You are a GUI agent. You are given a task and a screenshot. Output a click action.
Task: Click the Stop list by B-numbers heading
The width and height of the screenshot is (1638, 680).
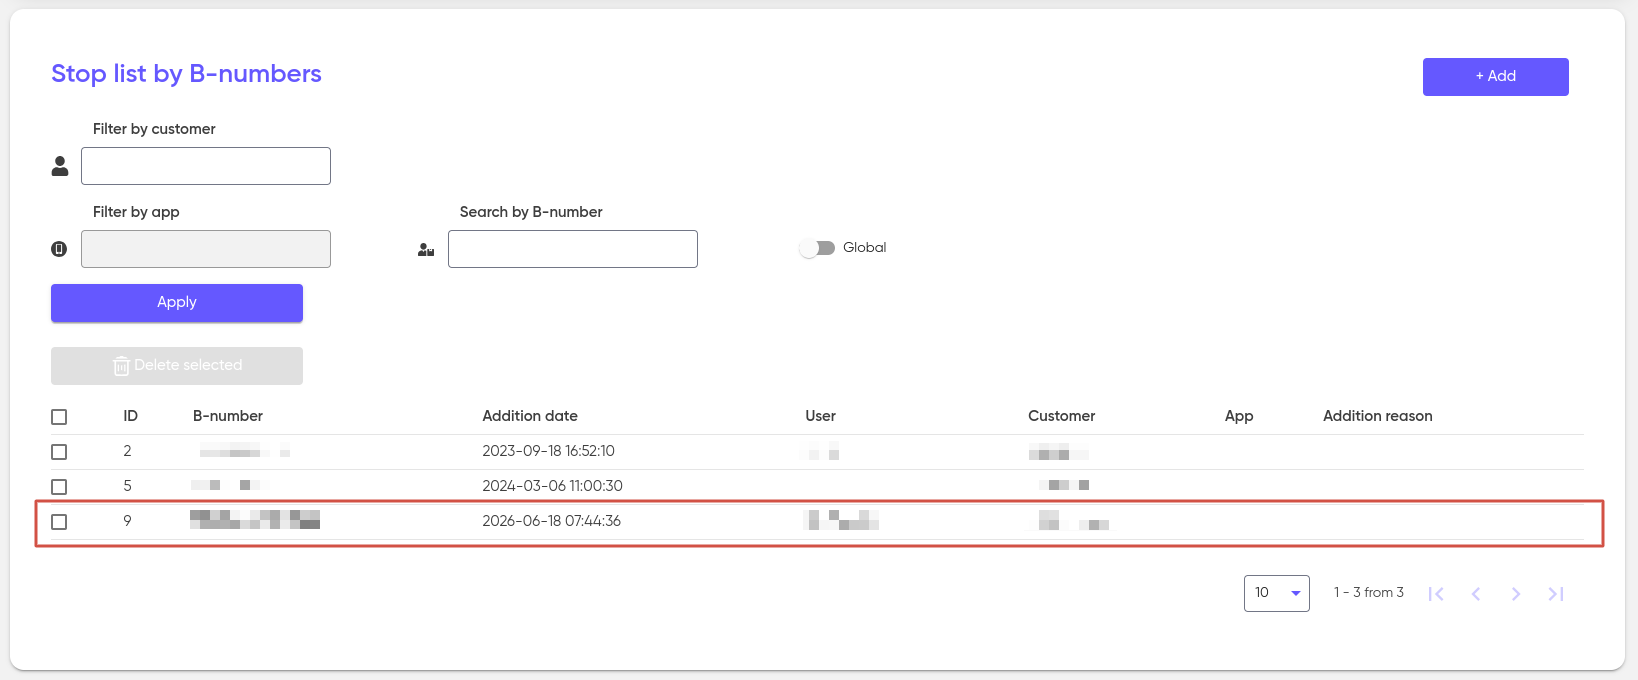coord(186,74)
